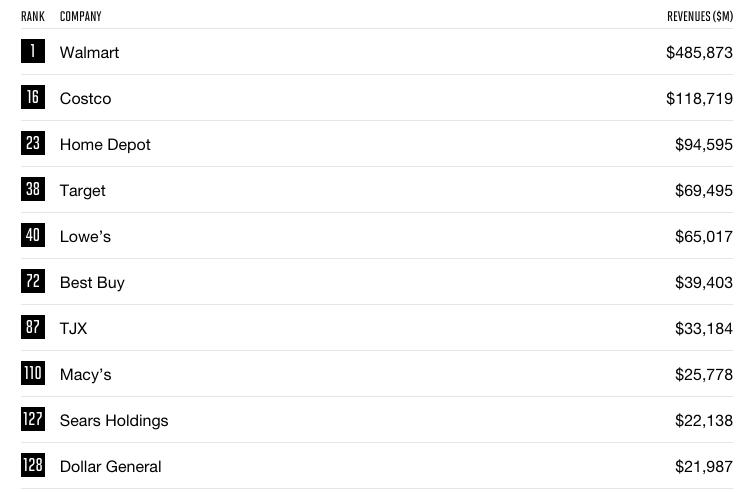Select the rank 72 badge
The image size is (740, 492).
tap(33, 281)
